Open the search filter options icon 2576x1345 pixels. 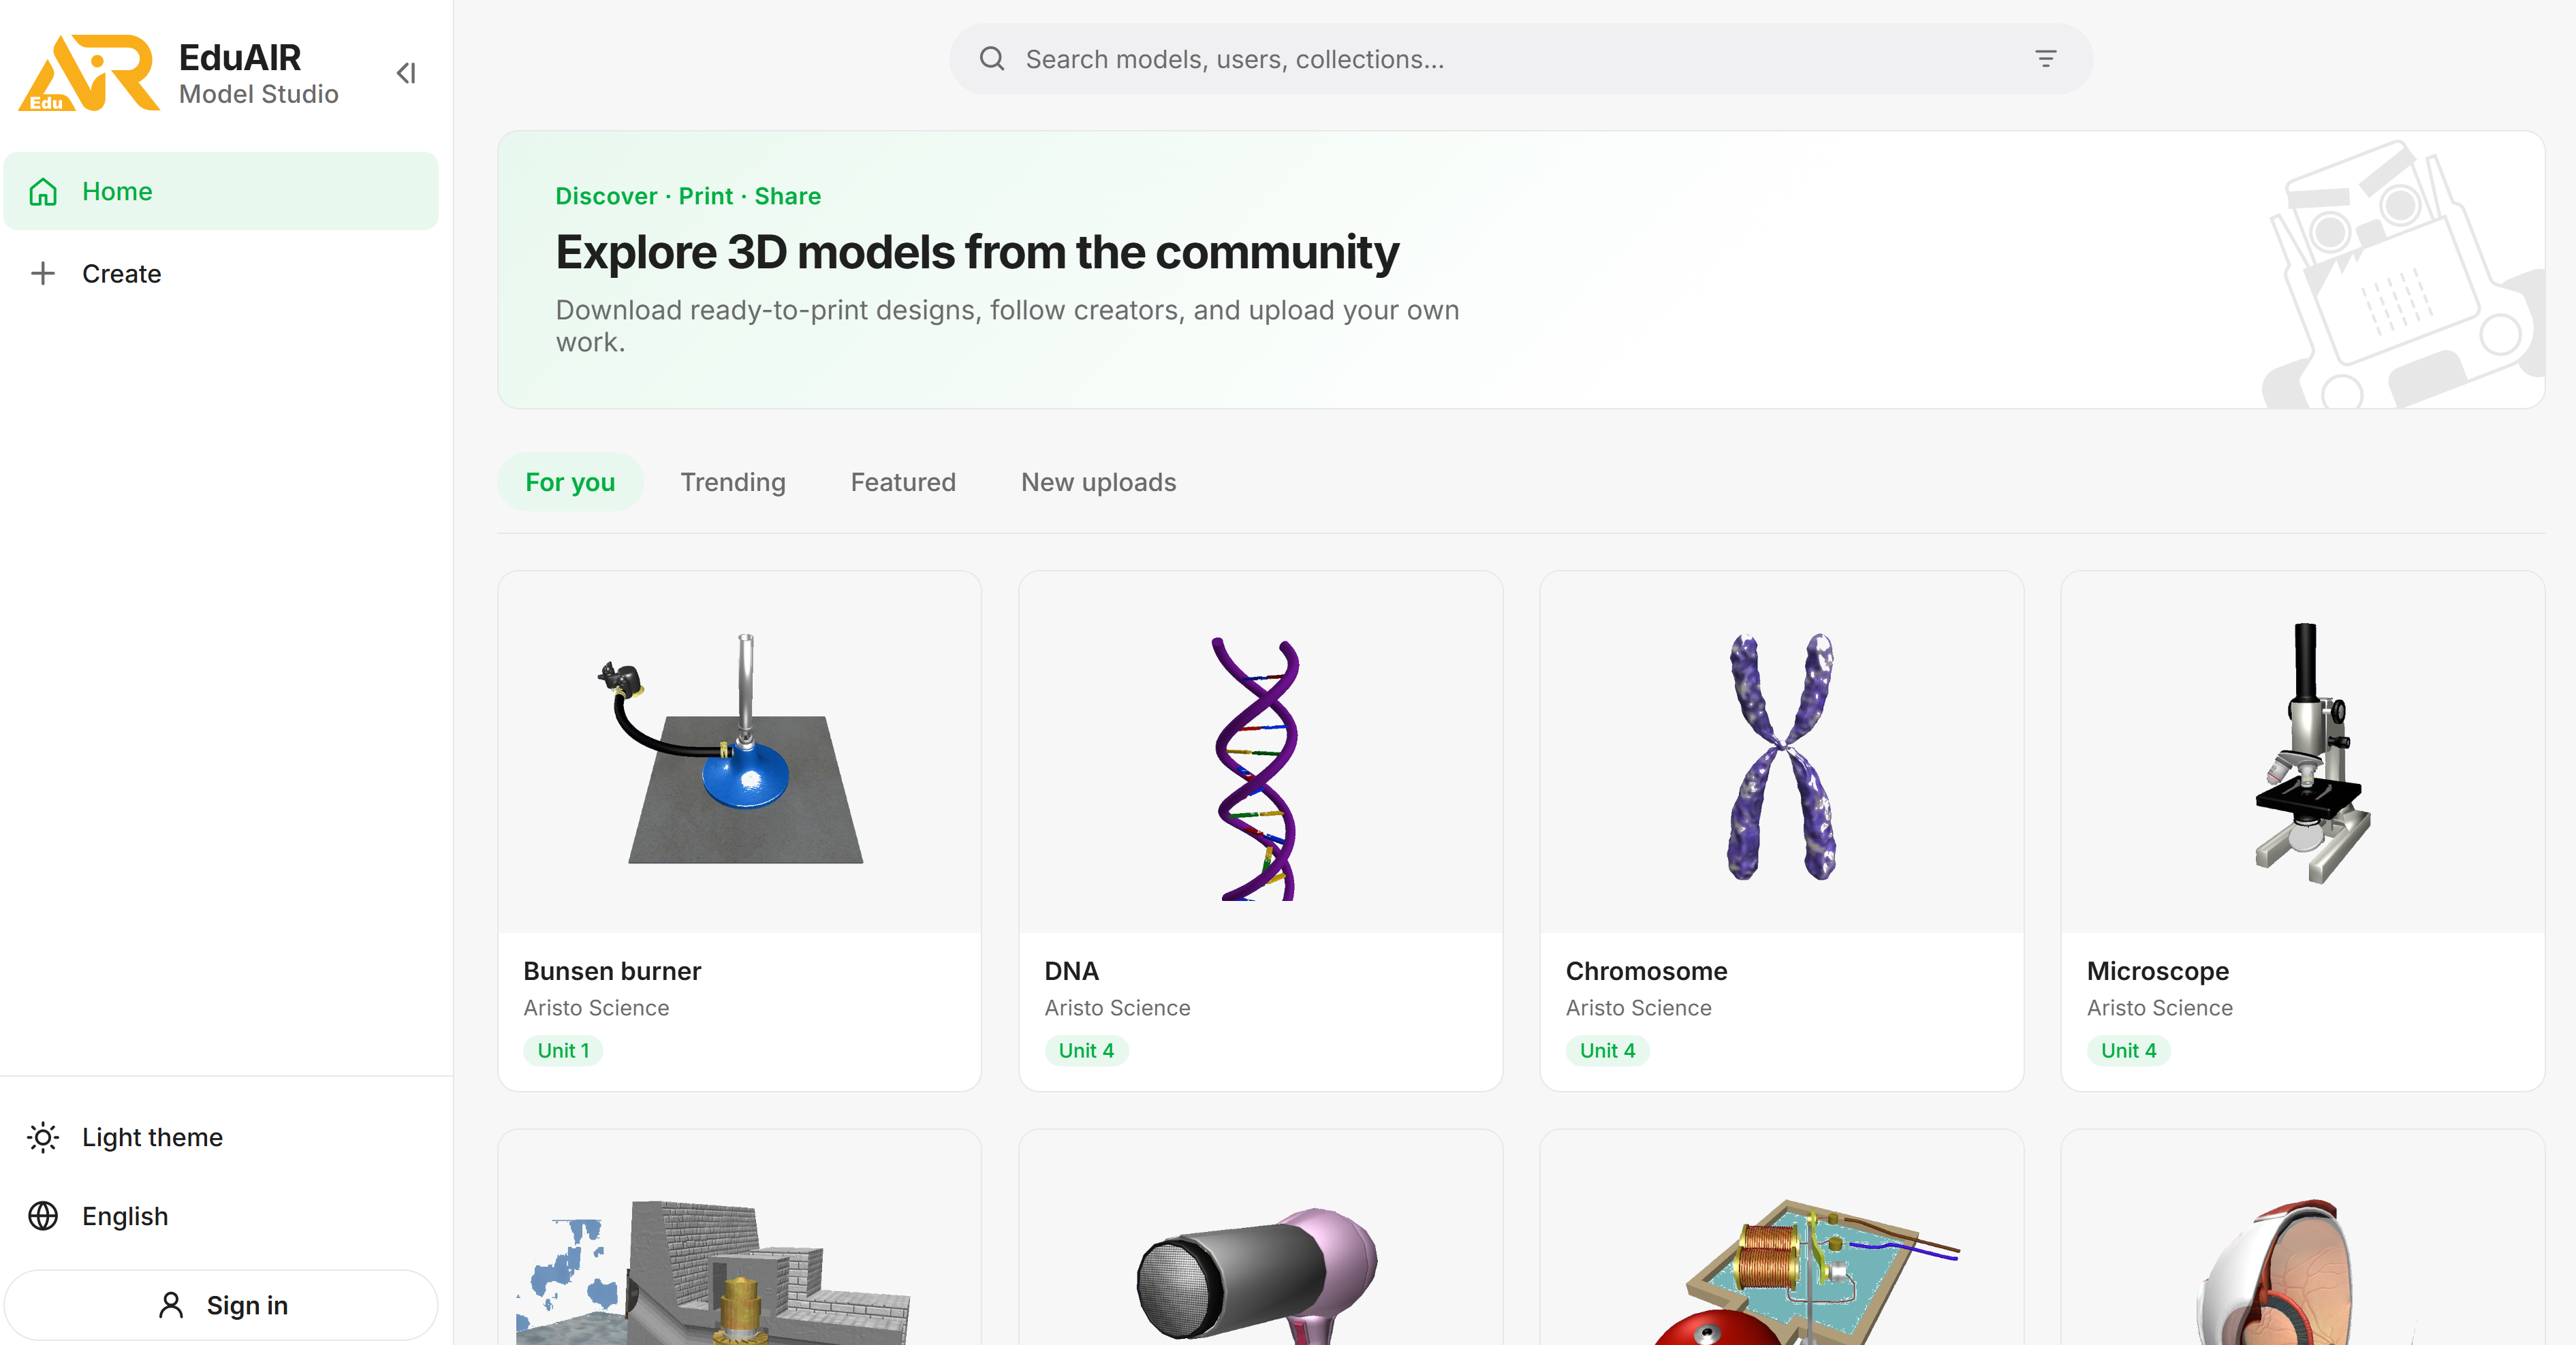[x=2046, y=59]
